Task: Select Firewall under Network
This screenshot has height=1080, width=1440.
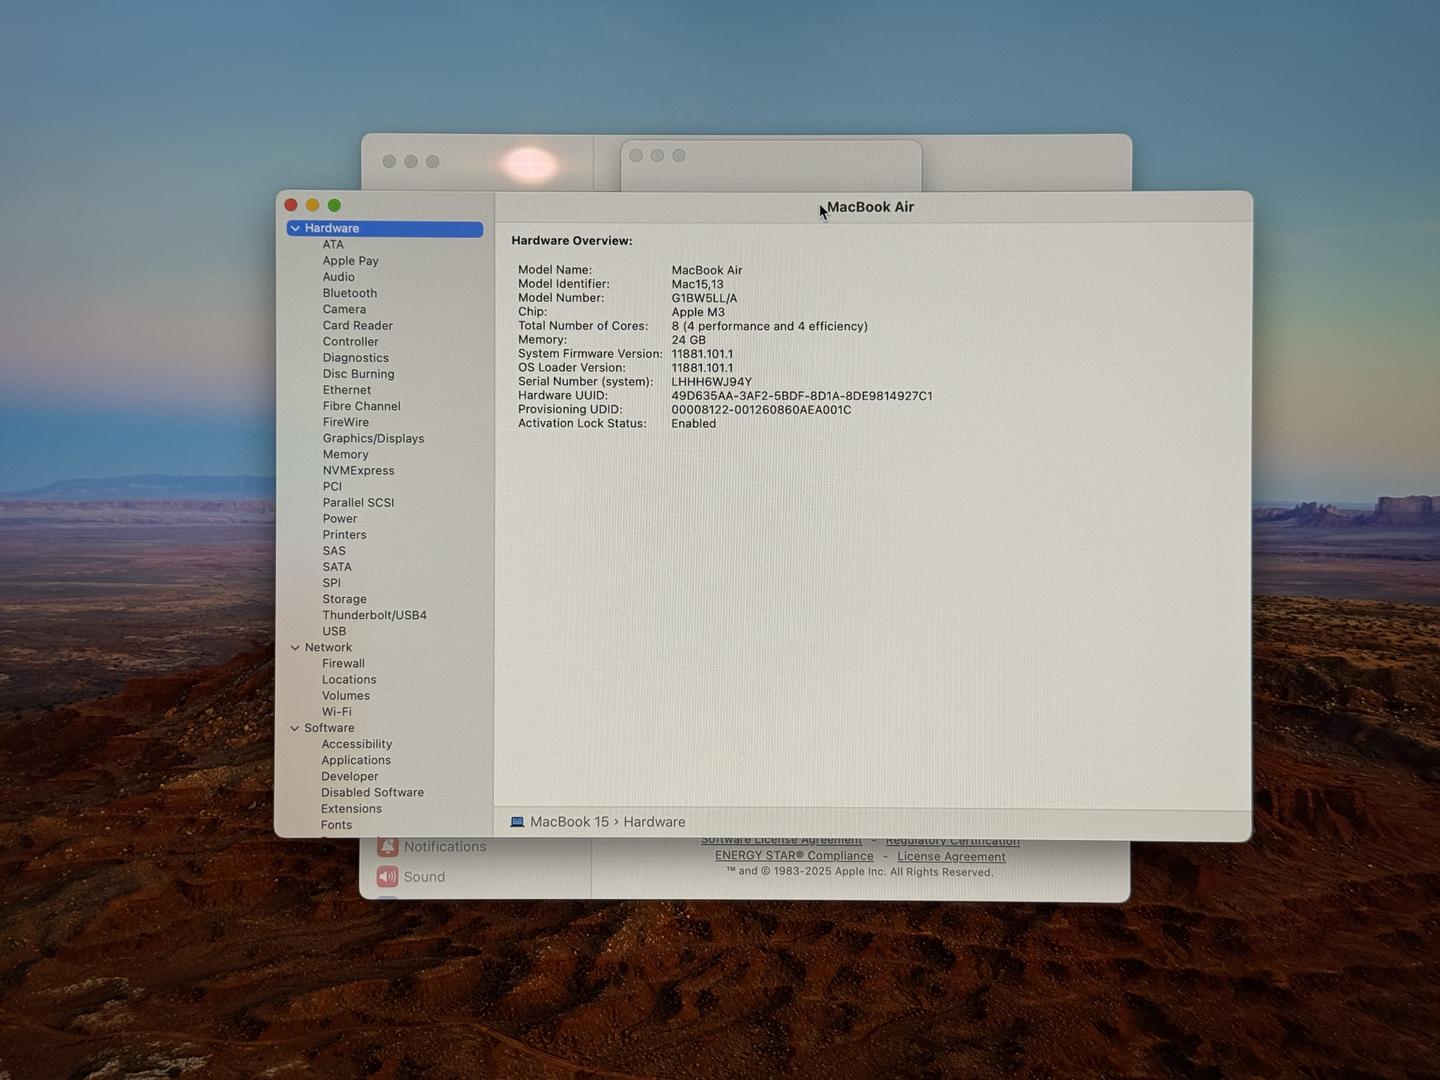Action: pos(343,664)
